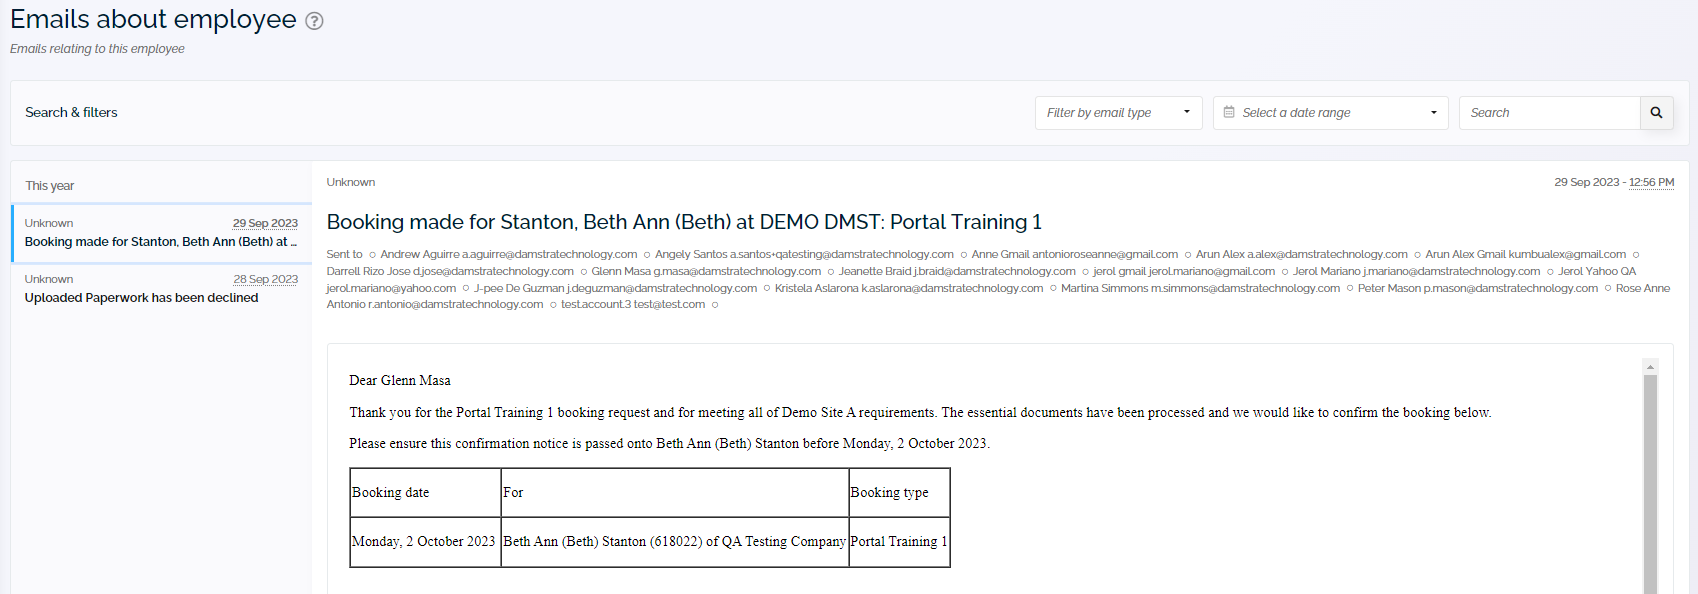Image resolution: width=1698 pixels, height=594 pixels.
Task: Click recipient Andrew Aguirre's email address
Action: click(550, 254)
